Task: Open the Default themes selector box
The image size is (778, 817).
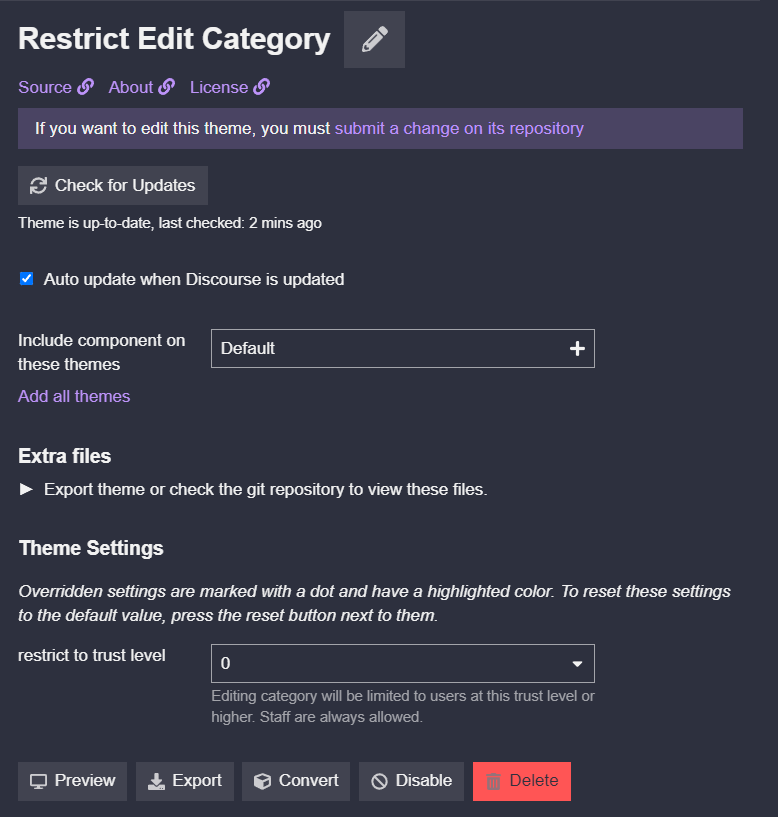Action: click(403, 349)
